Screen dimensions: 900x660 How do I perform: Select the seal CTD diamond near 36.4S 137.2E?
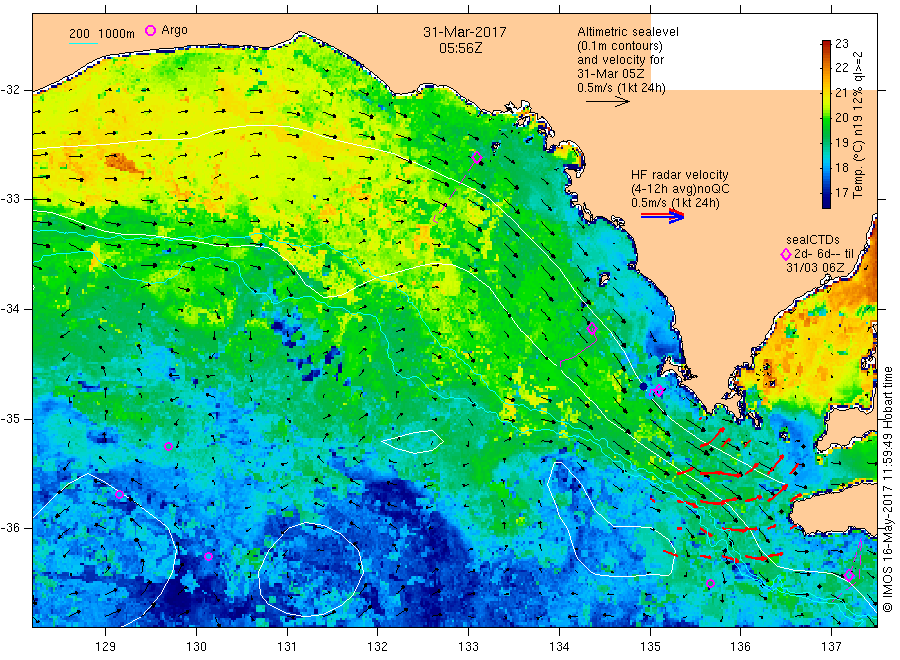[x=849, y=575]
